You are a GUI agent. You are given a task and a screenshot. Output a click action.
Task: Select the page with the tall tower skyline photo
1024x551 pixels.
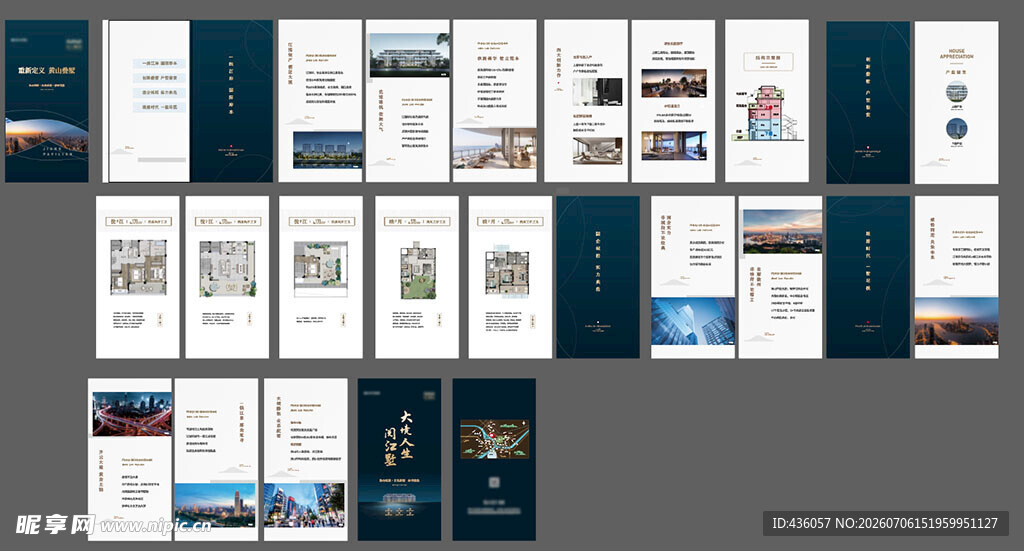216,460
